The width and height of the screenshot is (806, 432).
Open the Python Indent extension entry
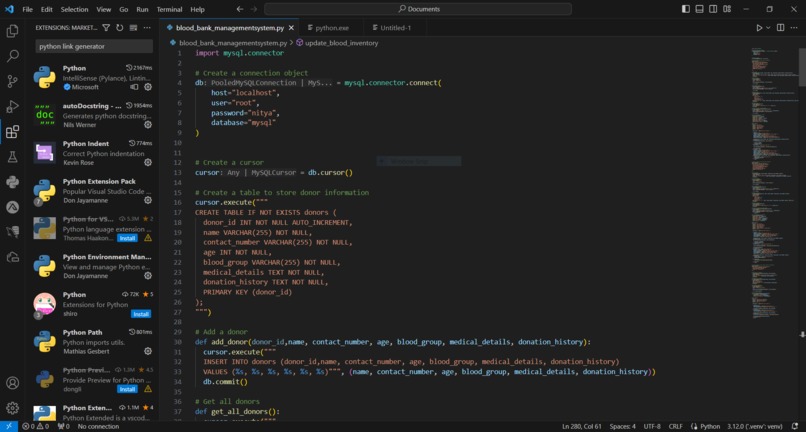(x=94, y=153)
